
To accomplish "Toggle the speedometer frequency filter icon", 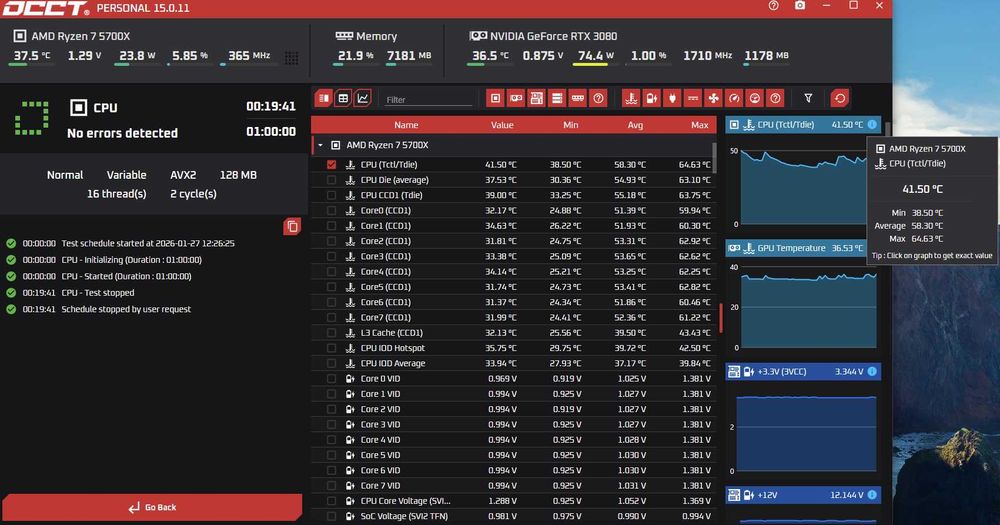I will pos(734,98).
